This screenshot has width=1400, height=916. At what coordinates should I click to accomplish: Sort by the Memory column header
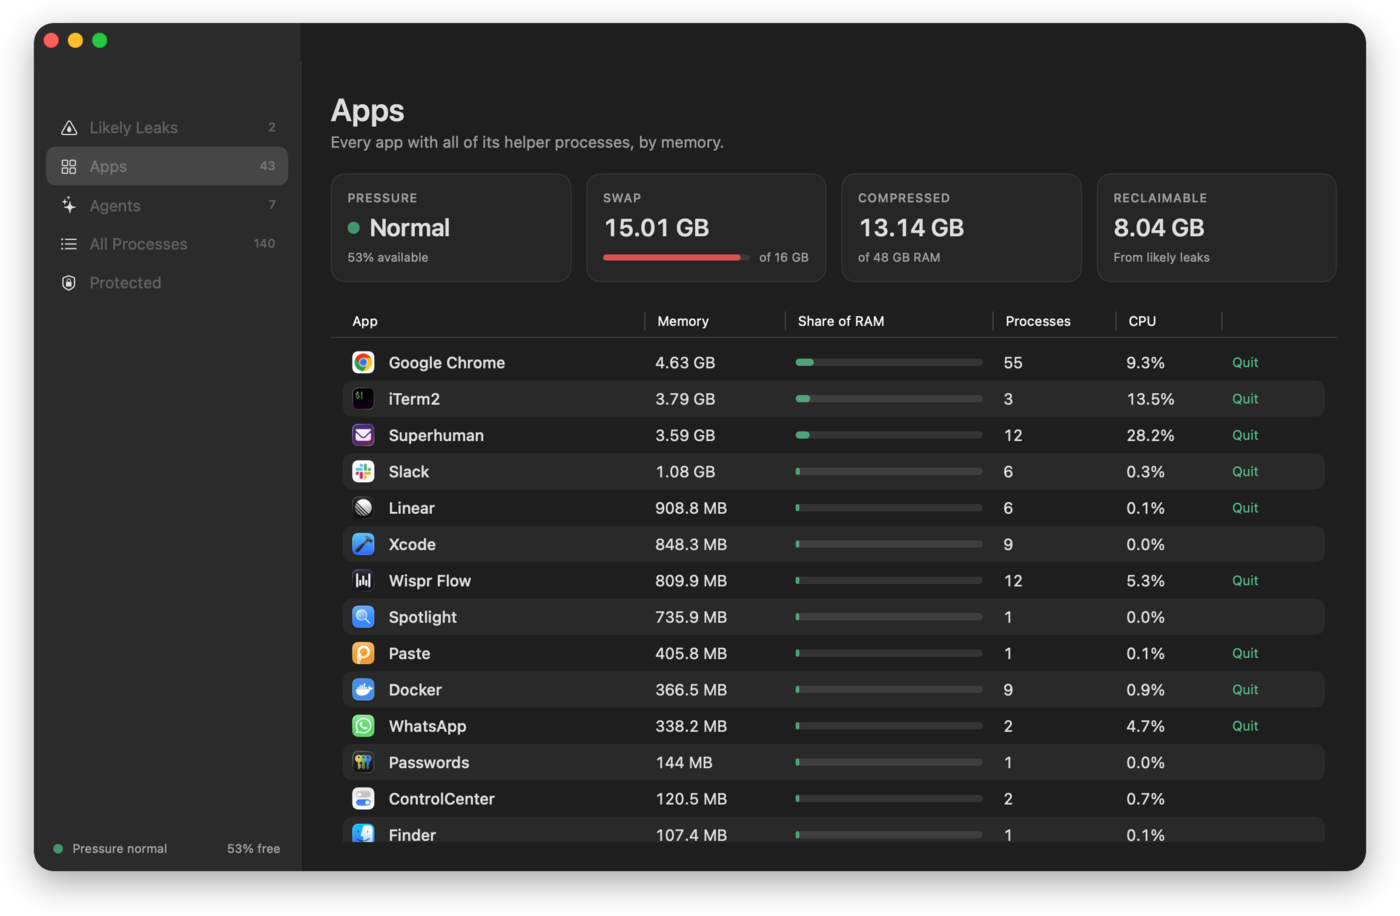click(683, 321)
